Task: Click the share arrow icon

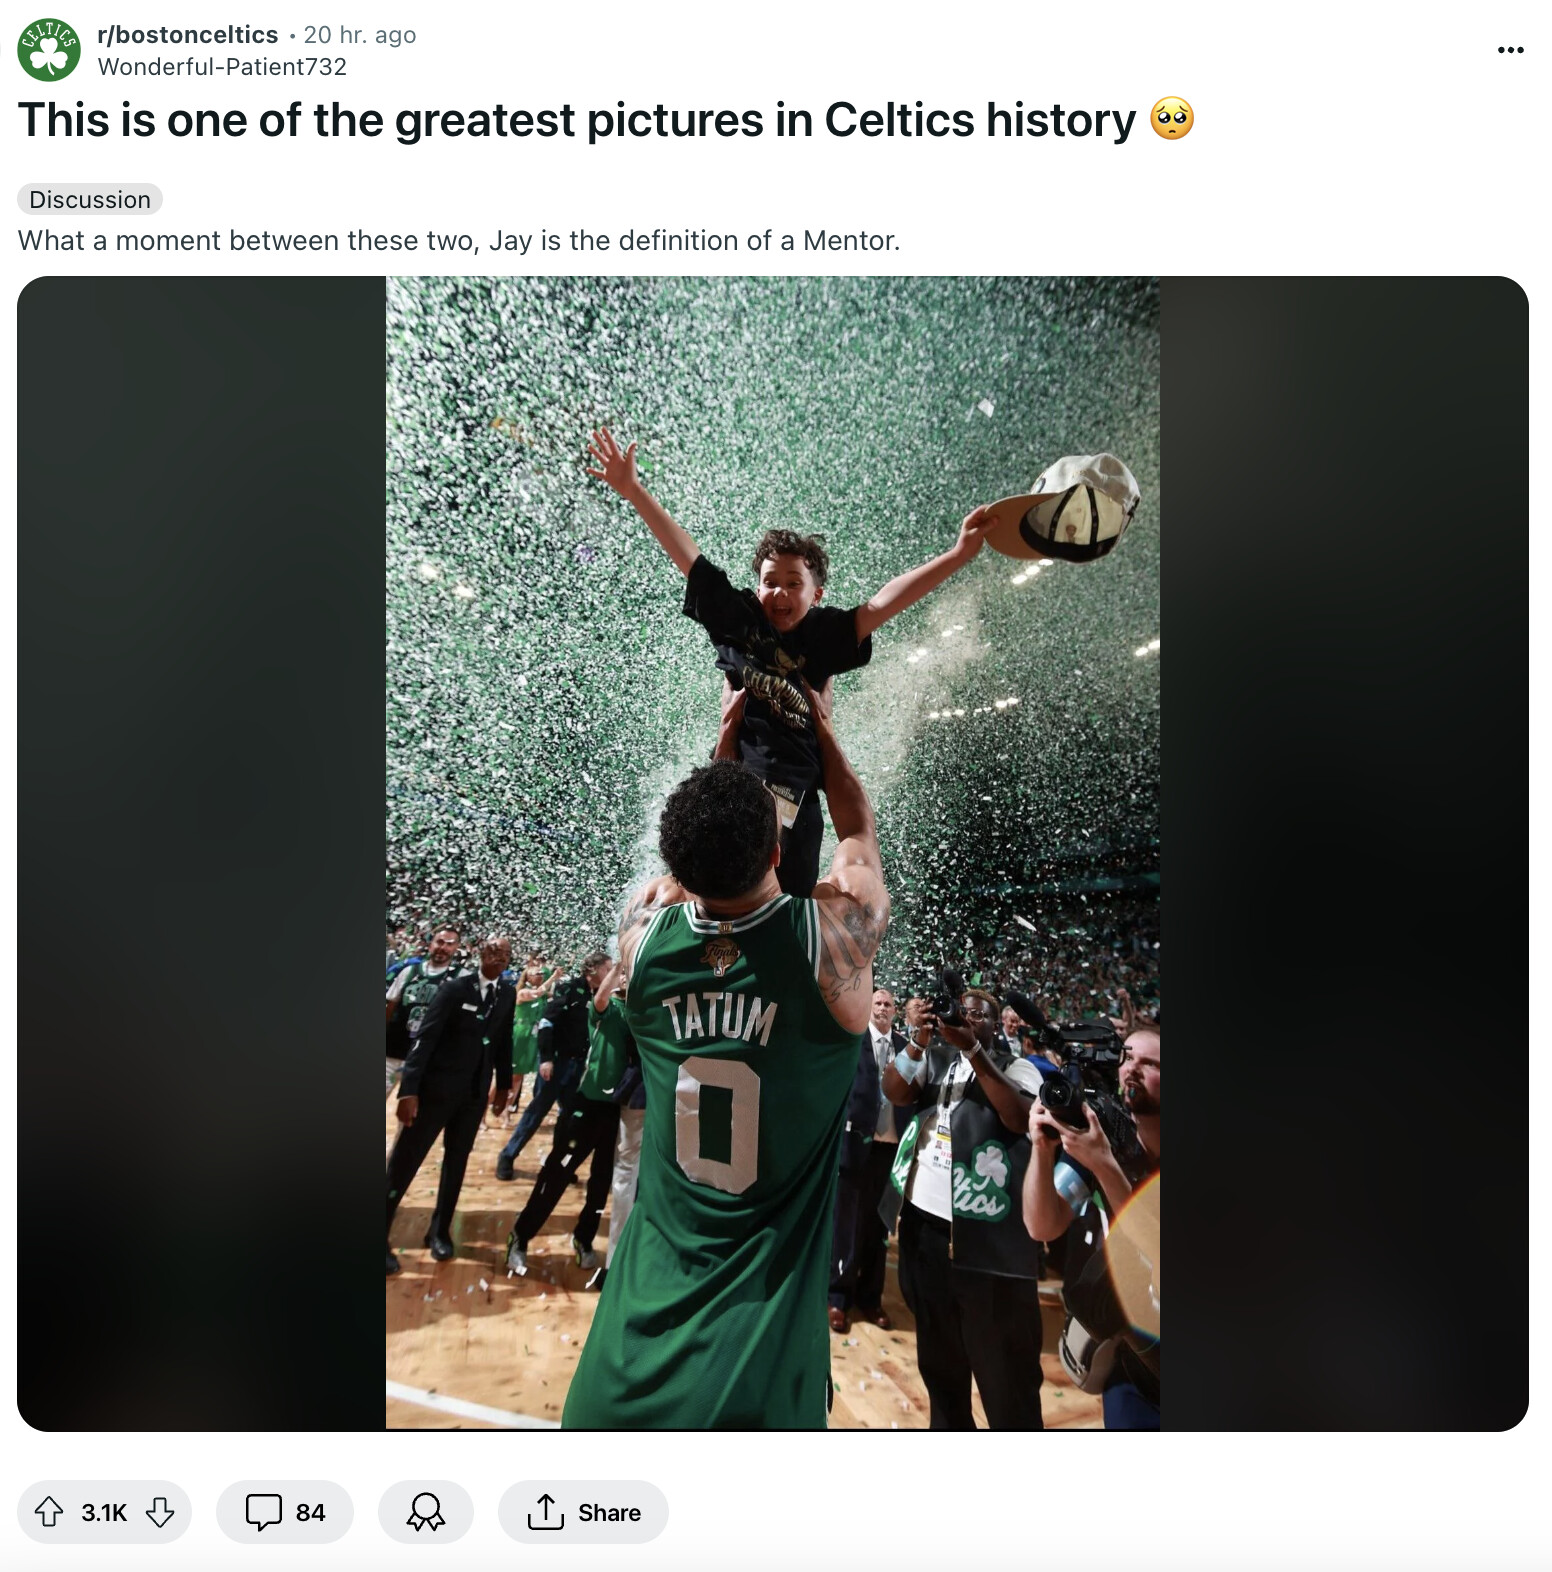Action: (x=546, y=1512)
